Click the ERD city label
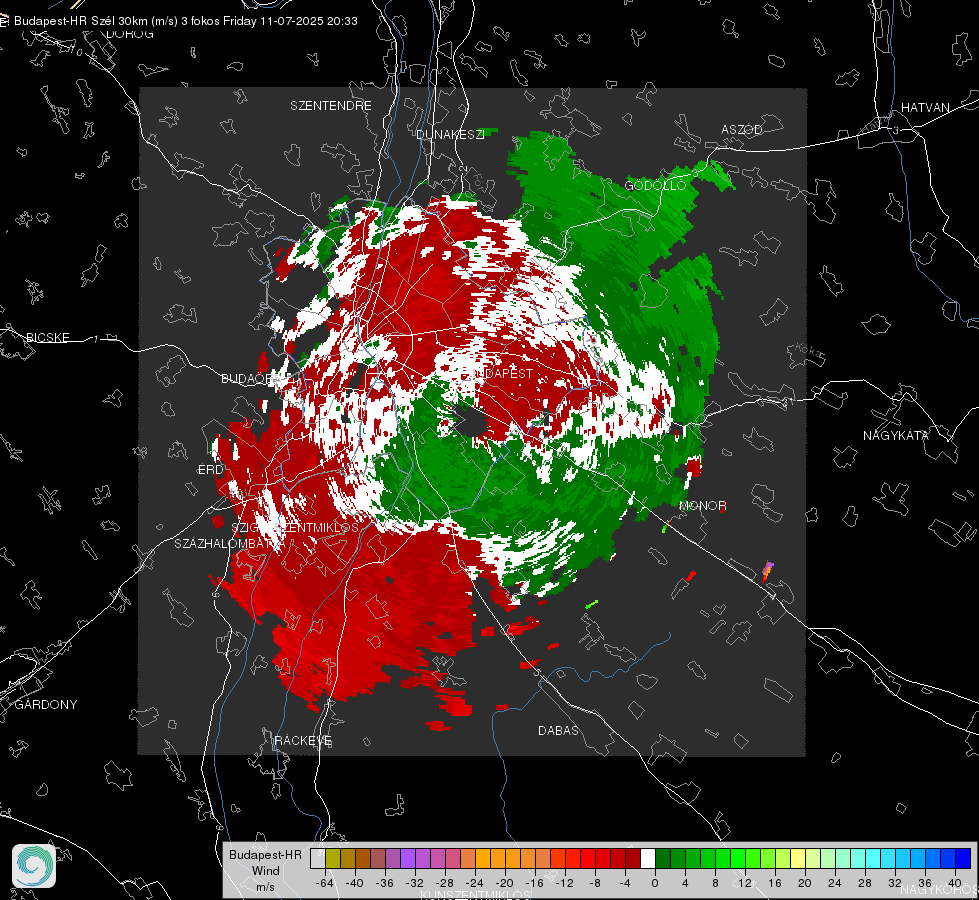 point(210,470)
